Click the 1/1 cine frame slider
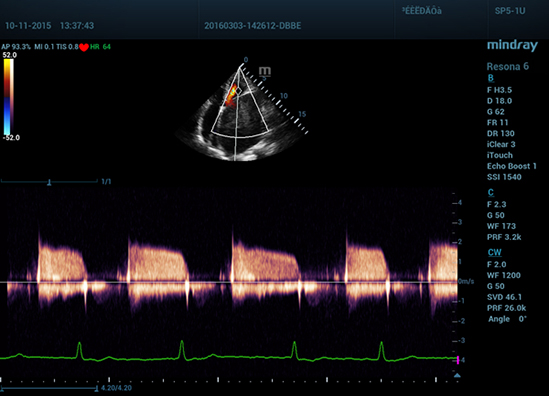 pyautogui.click(x=49, y=181)
